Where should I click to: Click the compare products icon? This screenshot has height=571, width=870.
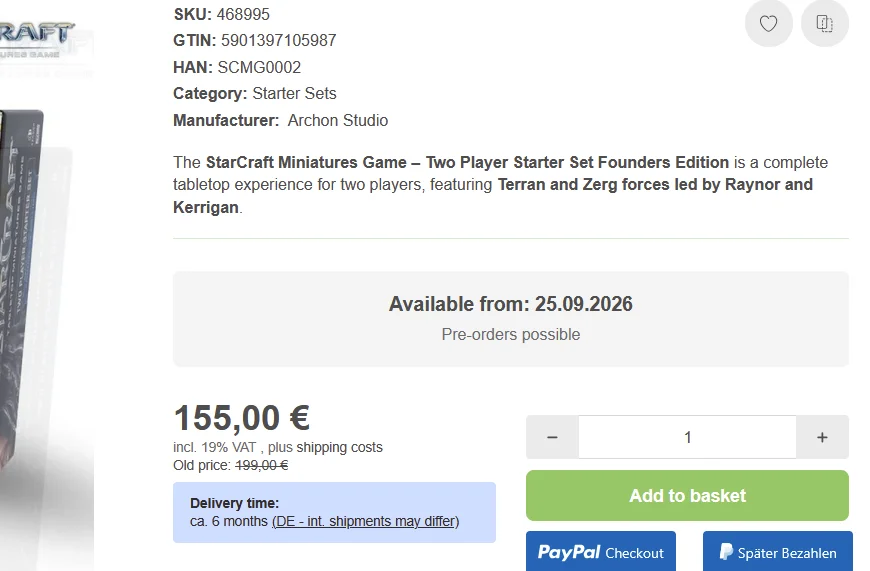(x=825, y=23)
